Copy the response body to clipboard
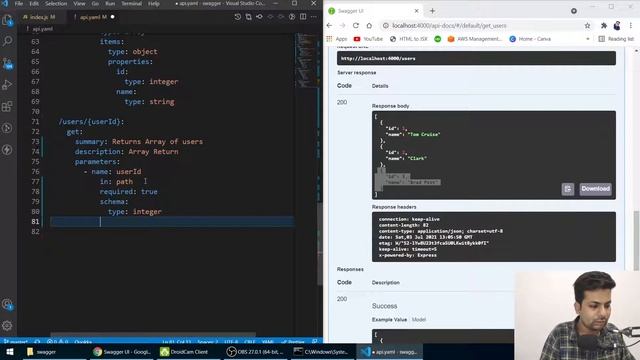The height and width of the screenshot is (360, 640). [x=568, y=189]
